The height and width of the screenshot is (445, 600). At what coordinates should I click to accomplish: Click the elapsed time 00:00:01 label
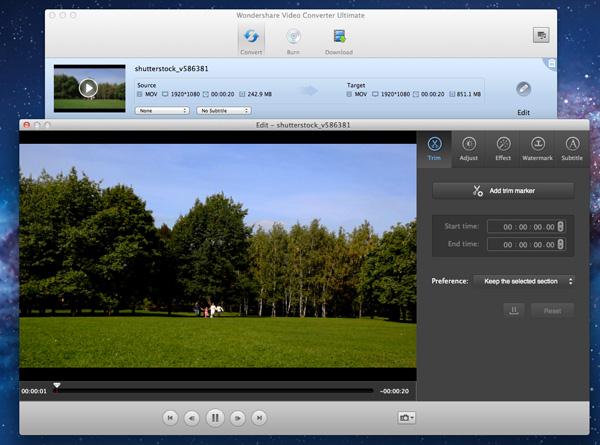(34, 391)
